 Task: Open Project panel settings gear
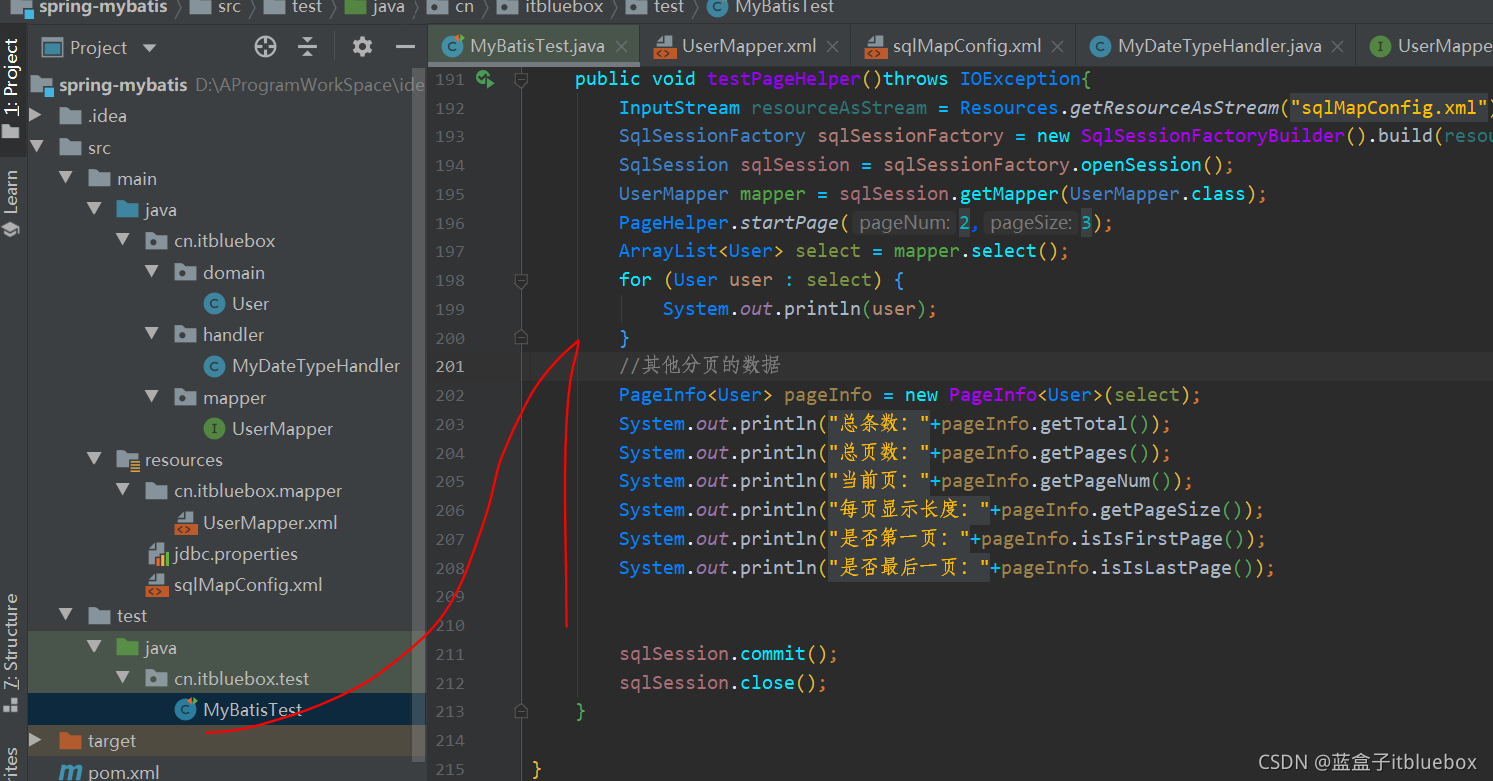362,47
